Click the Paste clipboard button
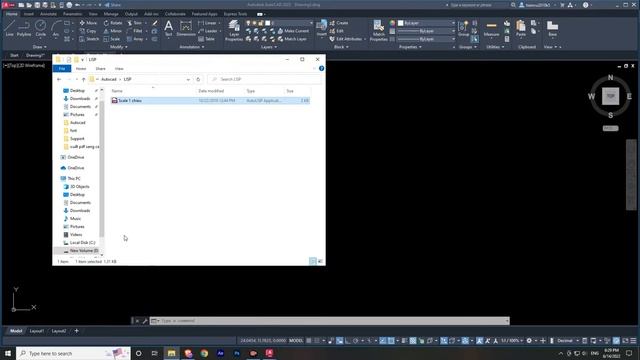 520,29
